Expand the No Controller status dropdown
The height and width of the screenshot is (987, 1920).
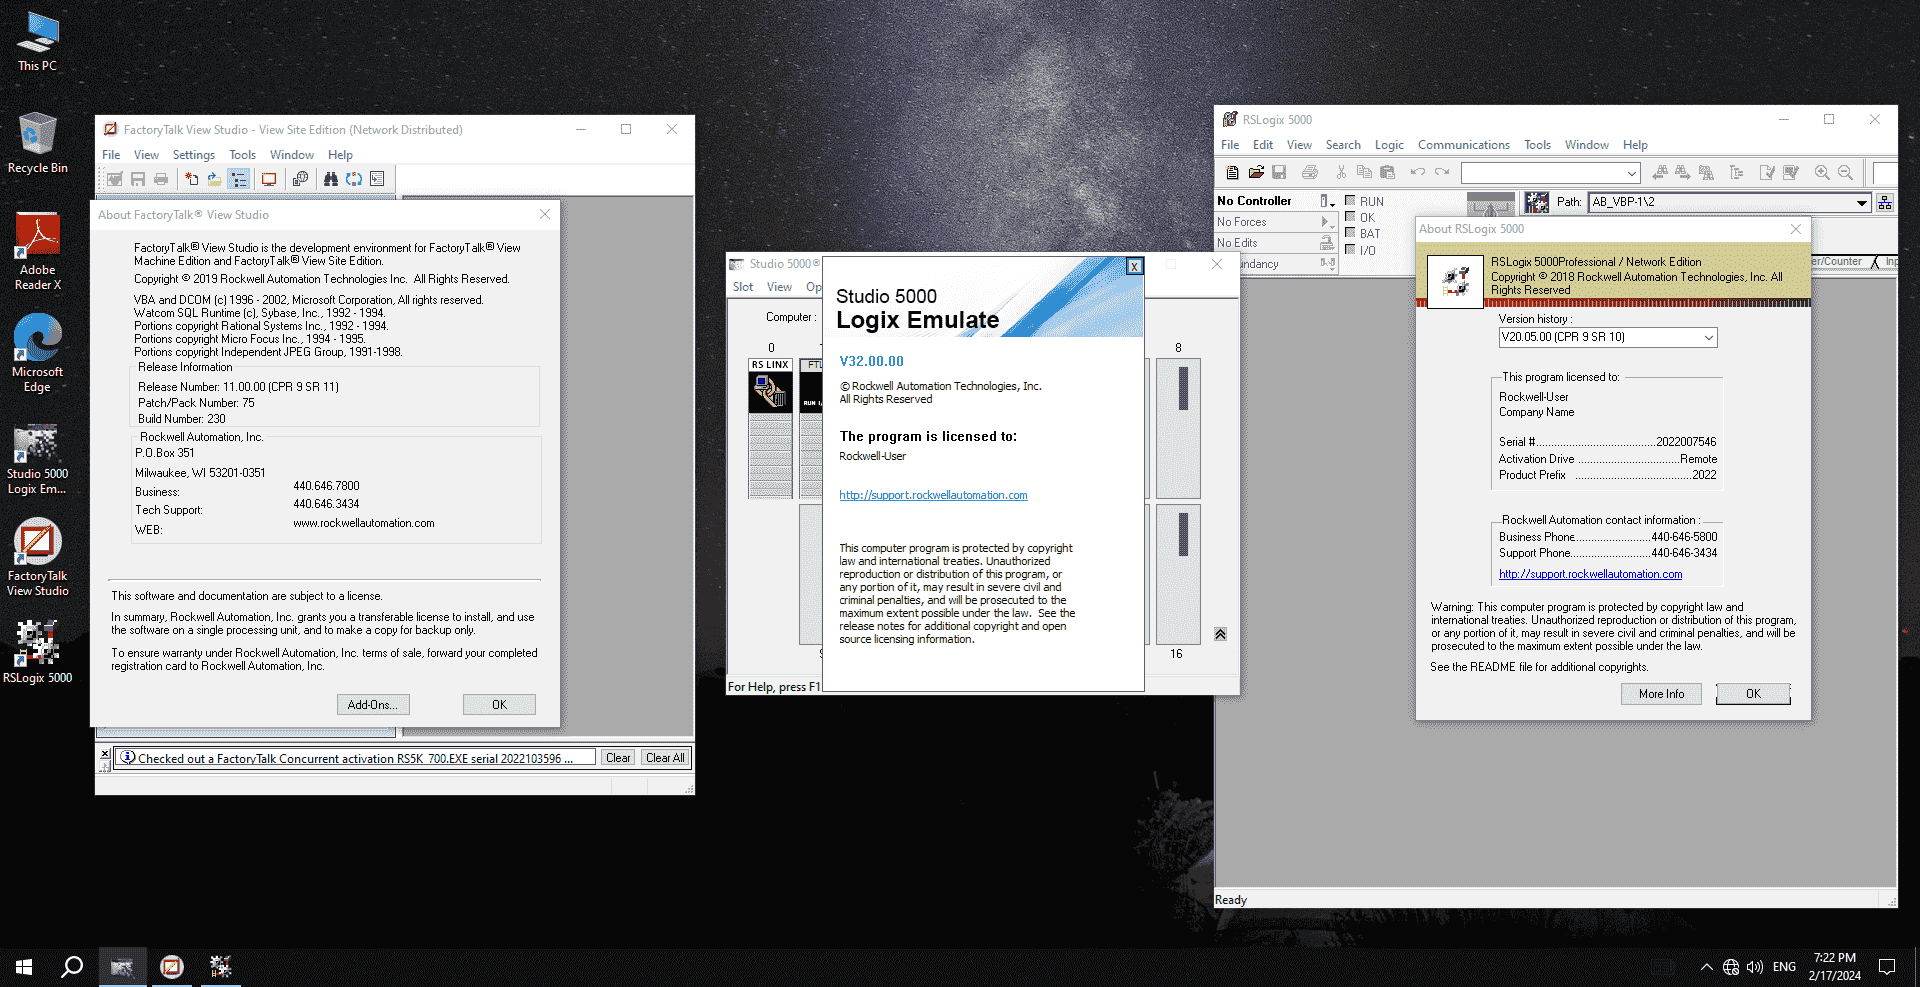[1327, 201]
